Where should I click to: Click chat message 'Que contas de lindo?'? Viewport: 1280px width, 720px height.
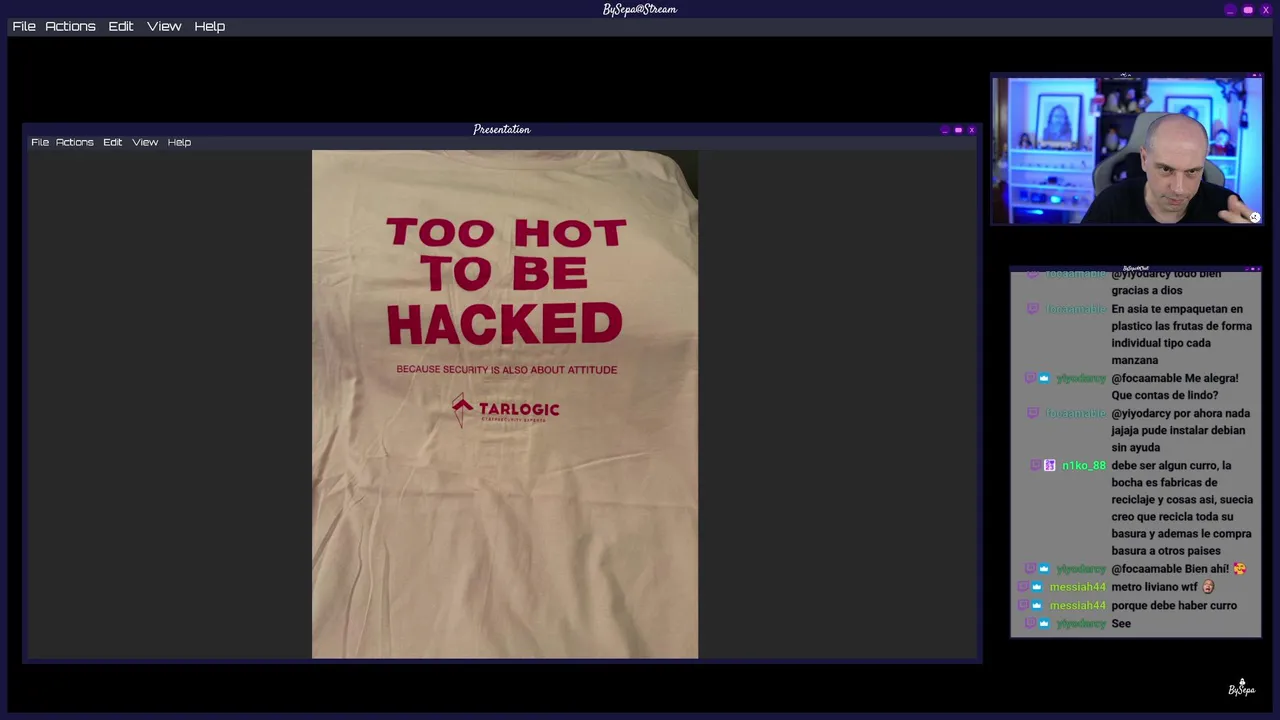tap(1164, 395)
